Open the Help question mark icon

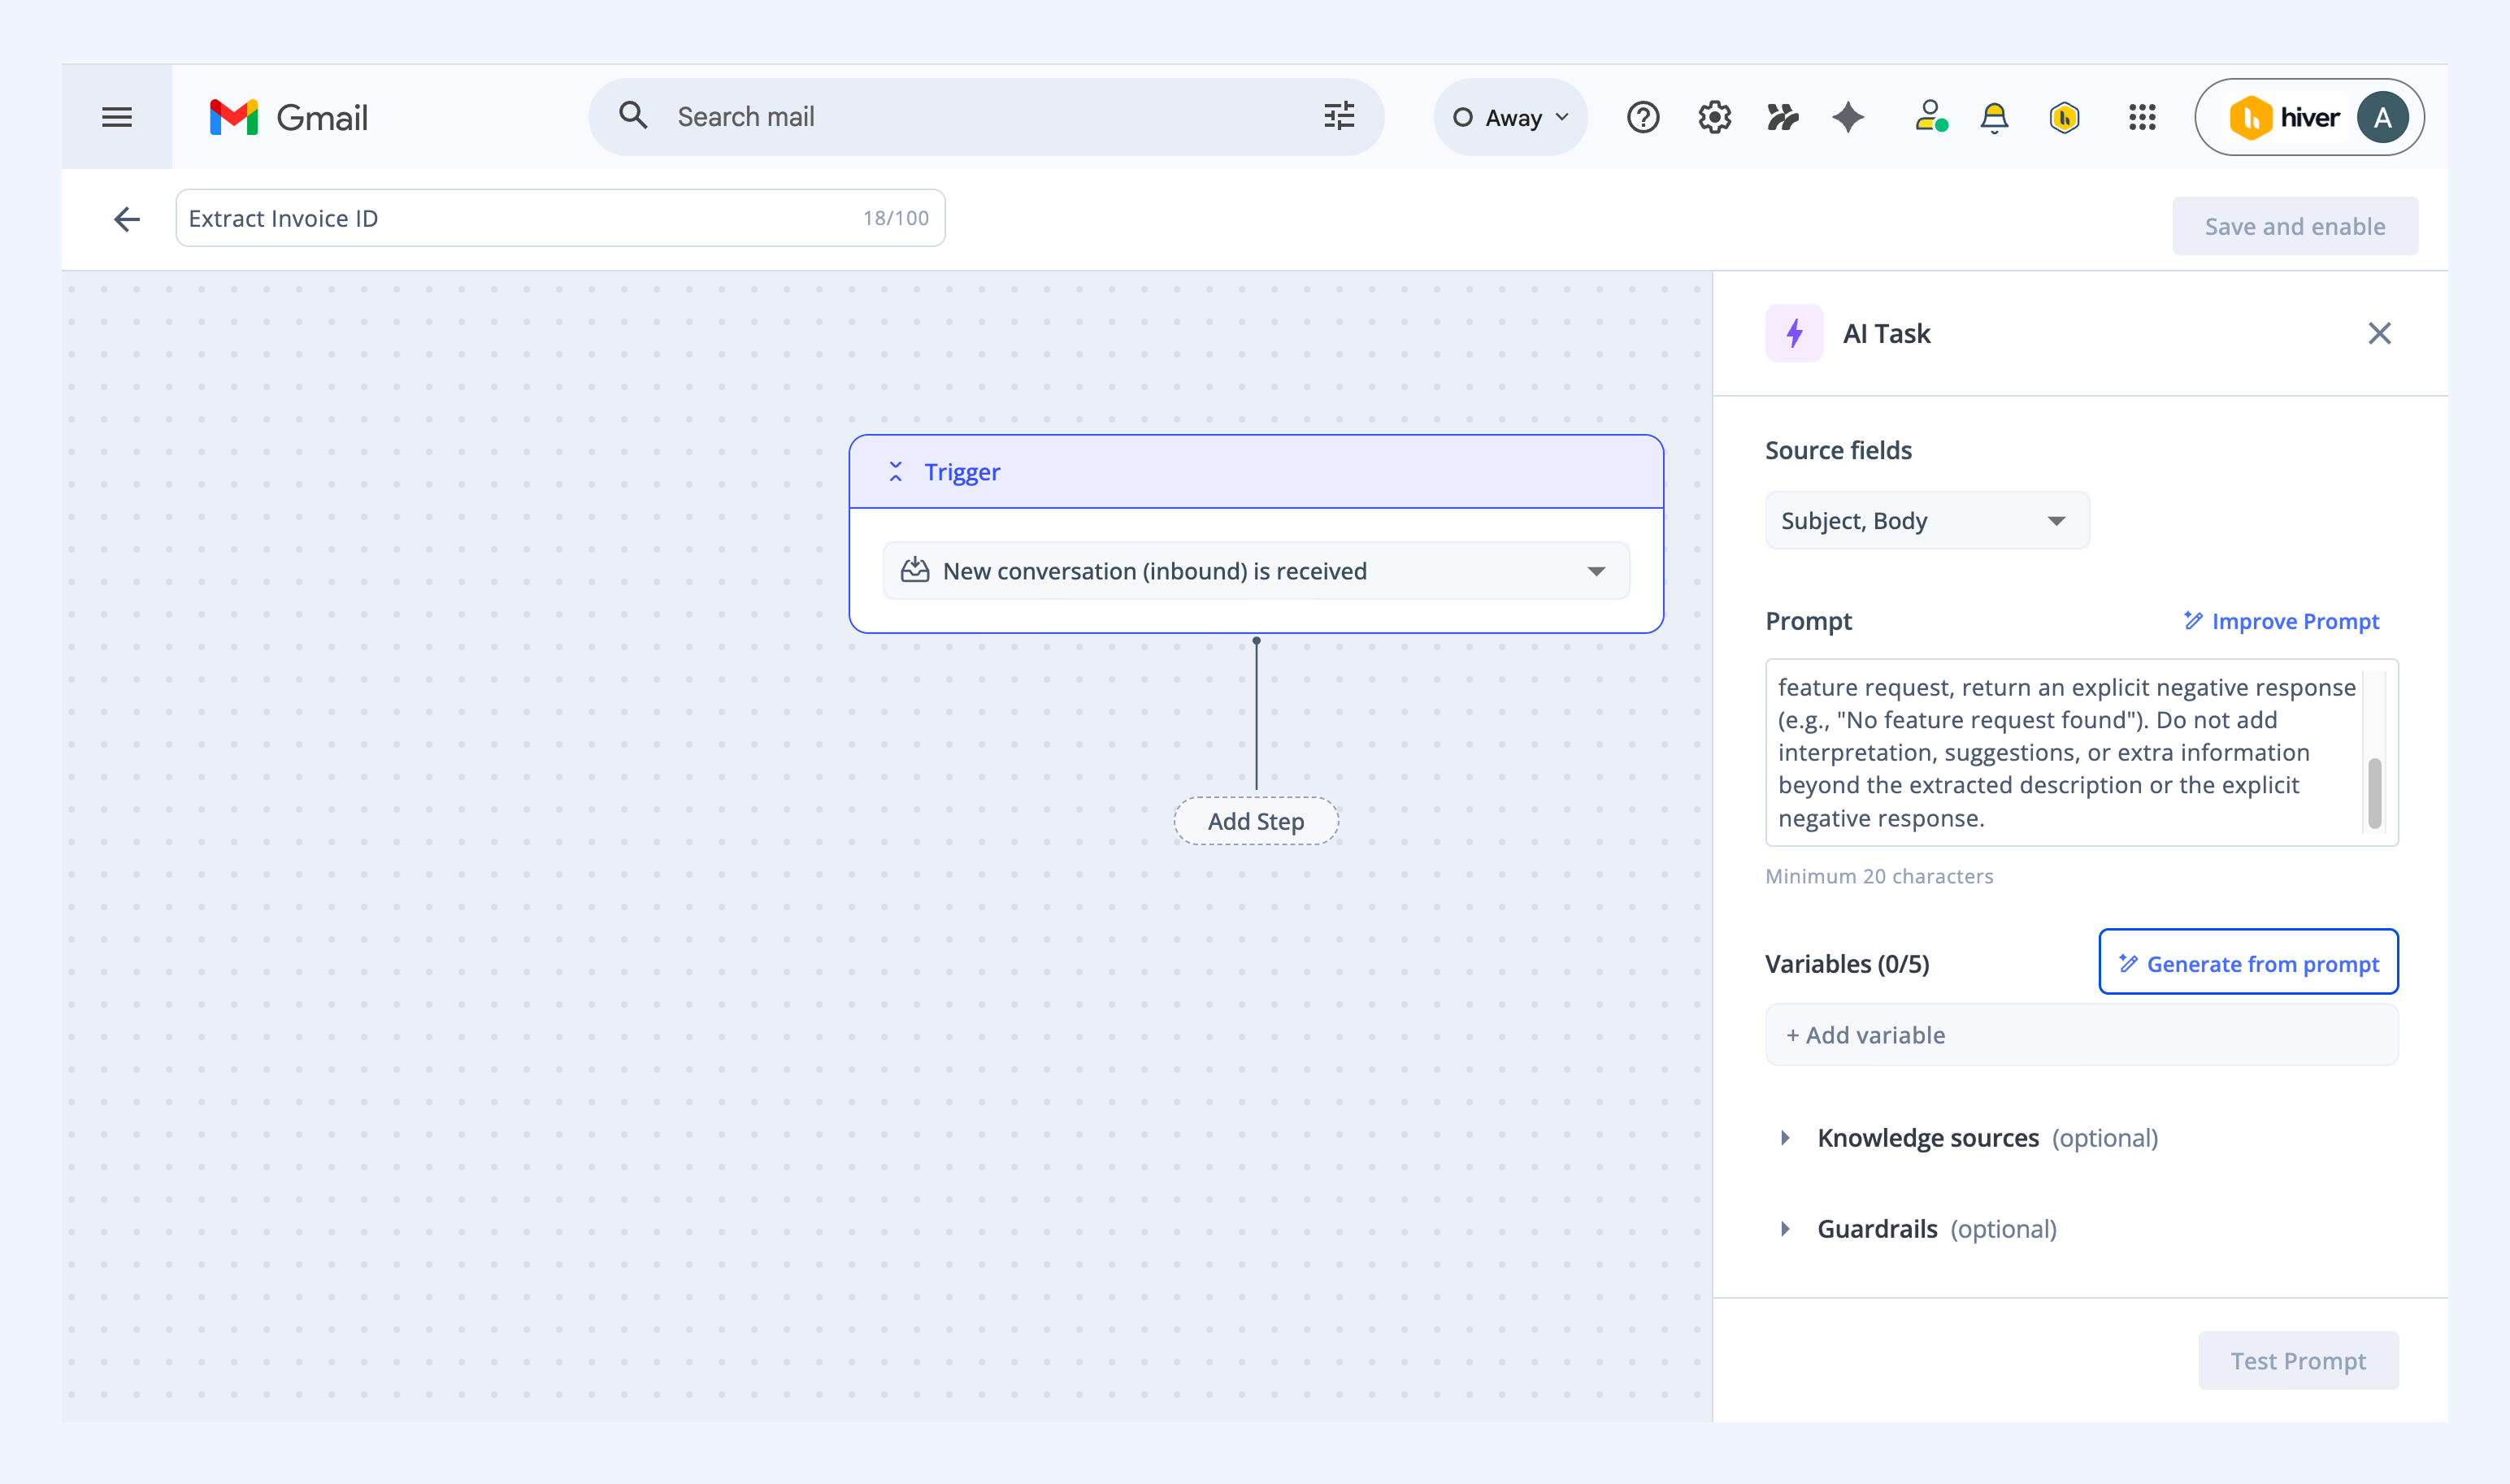coord(1643,117)
